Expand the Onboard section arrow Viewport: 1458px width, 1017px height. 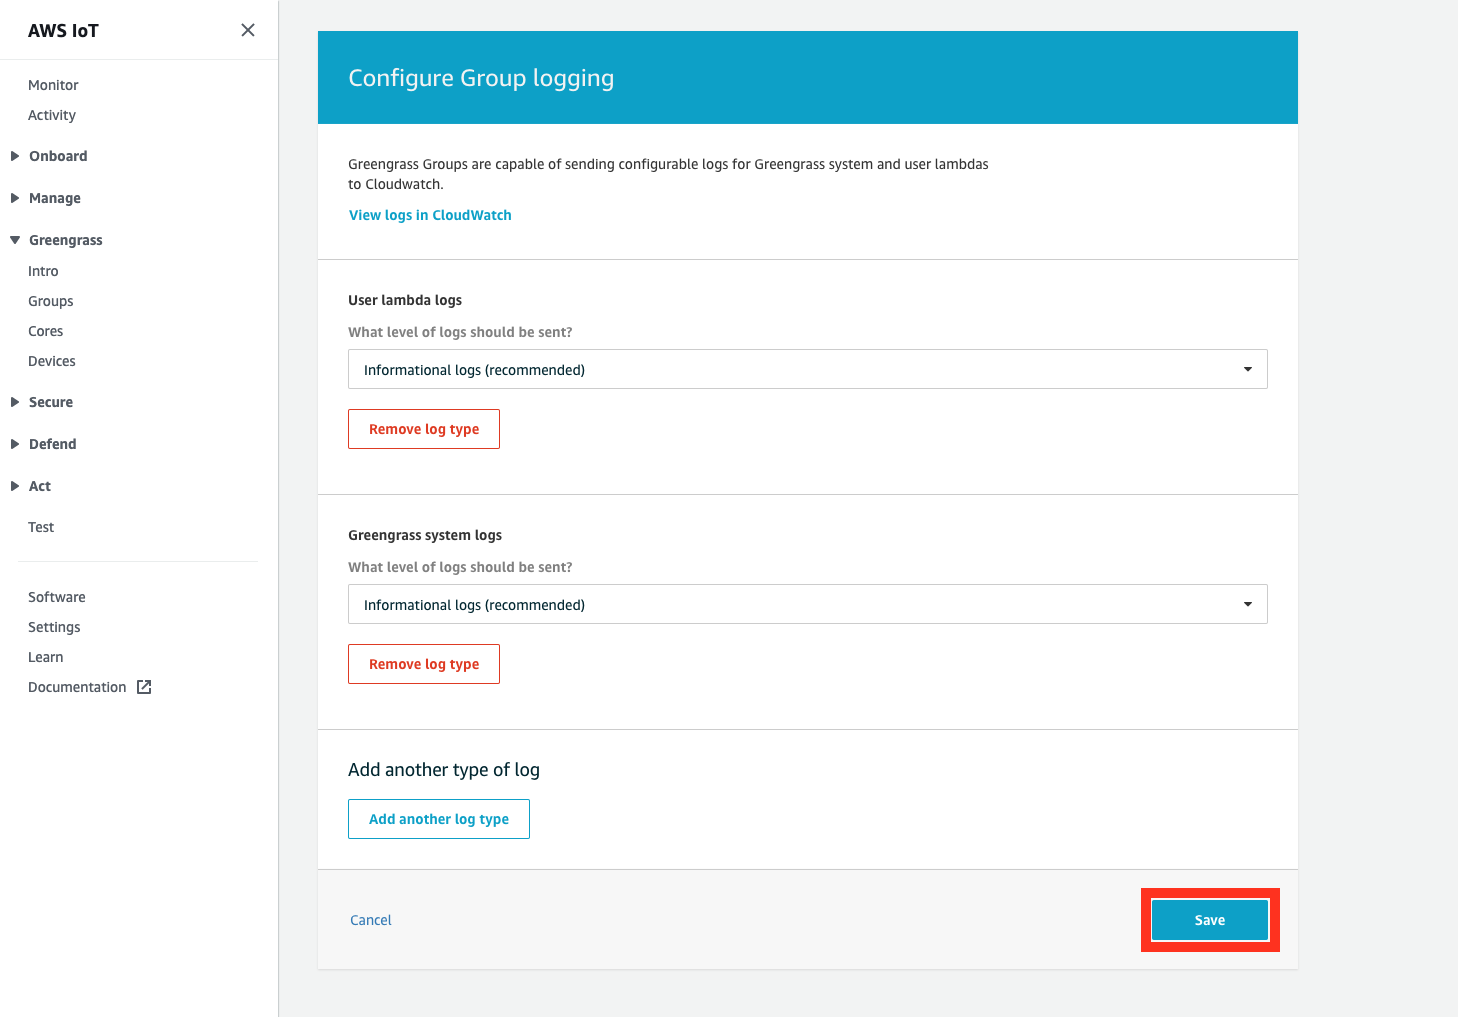pos(15,156)
